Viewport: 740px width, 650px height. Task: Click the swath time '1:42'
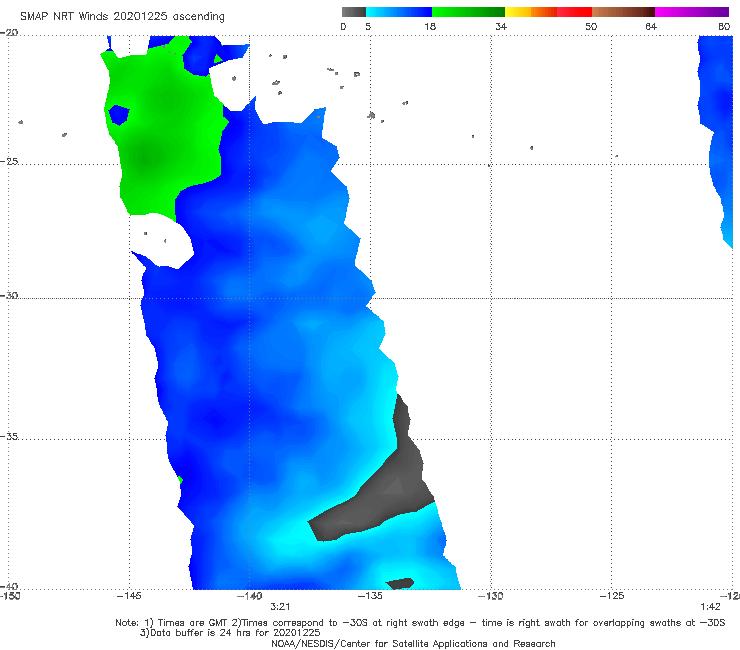pos(710,607)
